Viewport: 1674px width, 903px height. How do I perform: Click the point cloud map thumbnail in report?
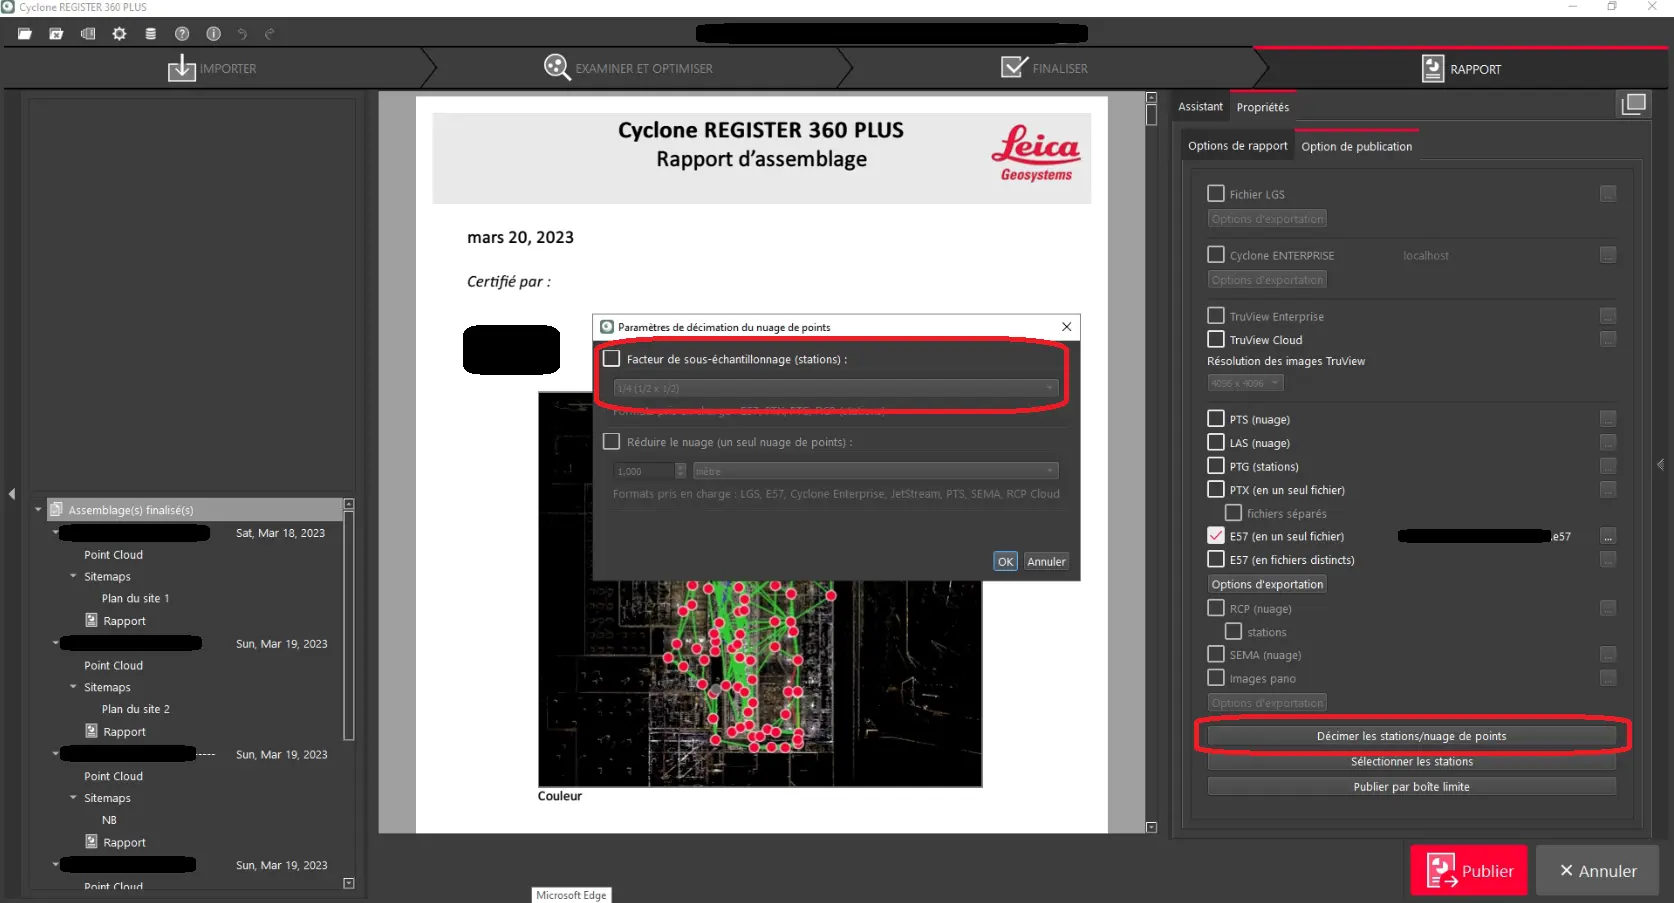coord(760,590)
